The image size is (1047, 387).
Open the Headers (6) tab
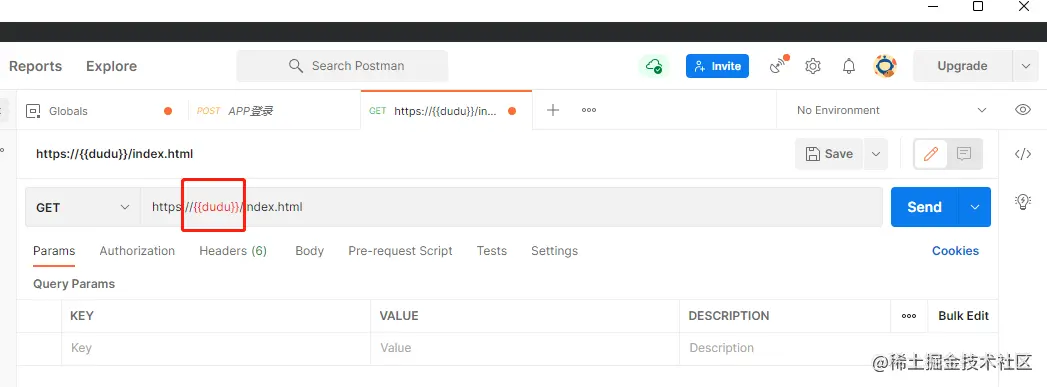[233, 251]
